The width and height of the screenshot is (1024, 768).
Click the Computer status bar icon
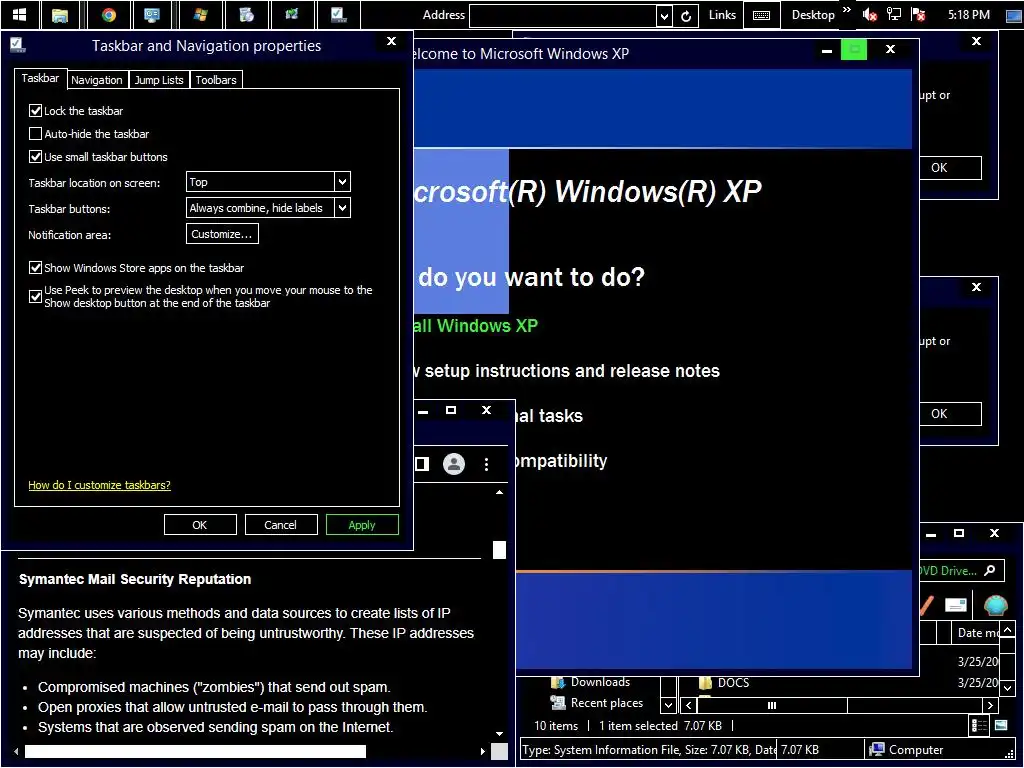877,749
